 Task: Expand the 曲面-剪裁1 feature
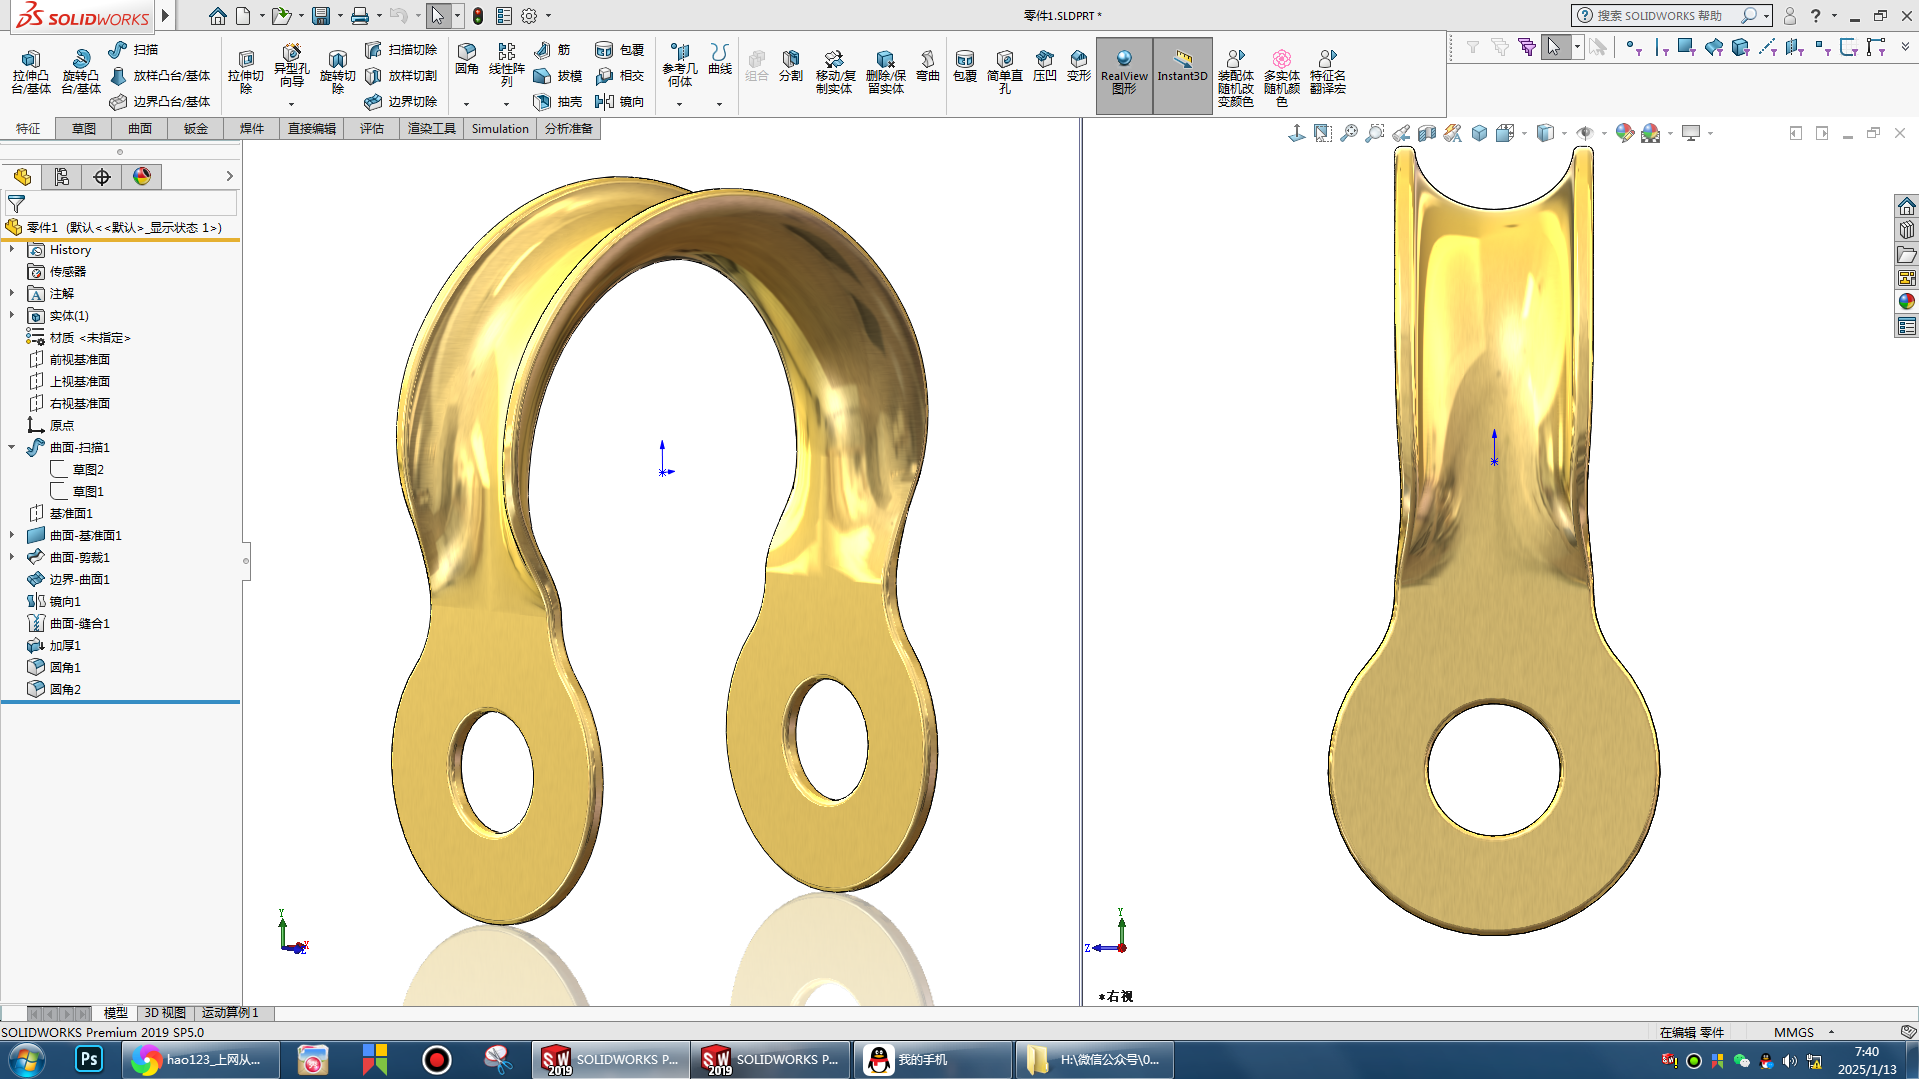point(12,558)
